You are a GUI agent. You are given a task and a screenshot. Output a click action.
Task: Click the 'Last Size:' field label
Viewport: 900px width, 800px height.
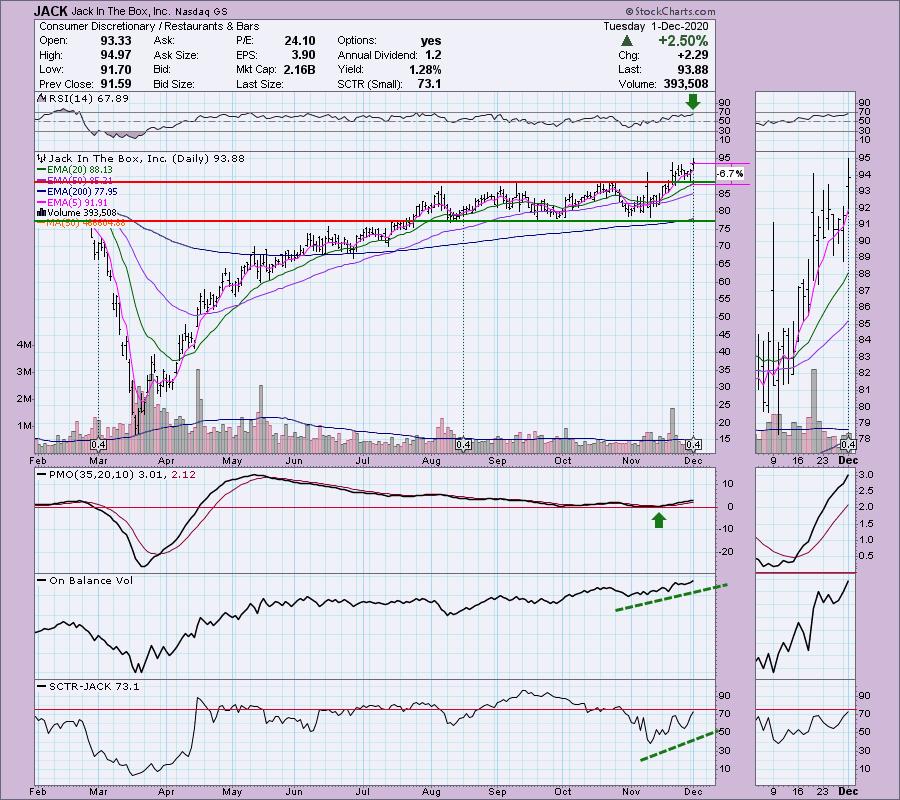259,84
